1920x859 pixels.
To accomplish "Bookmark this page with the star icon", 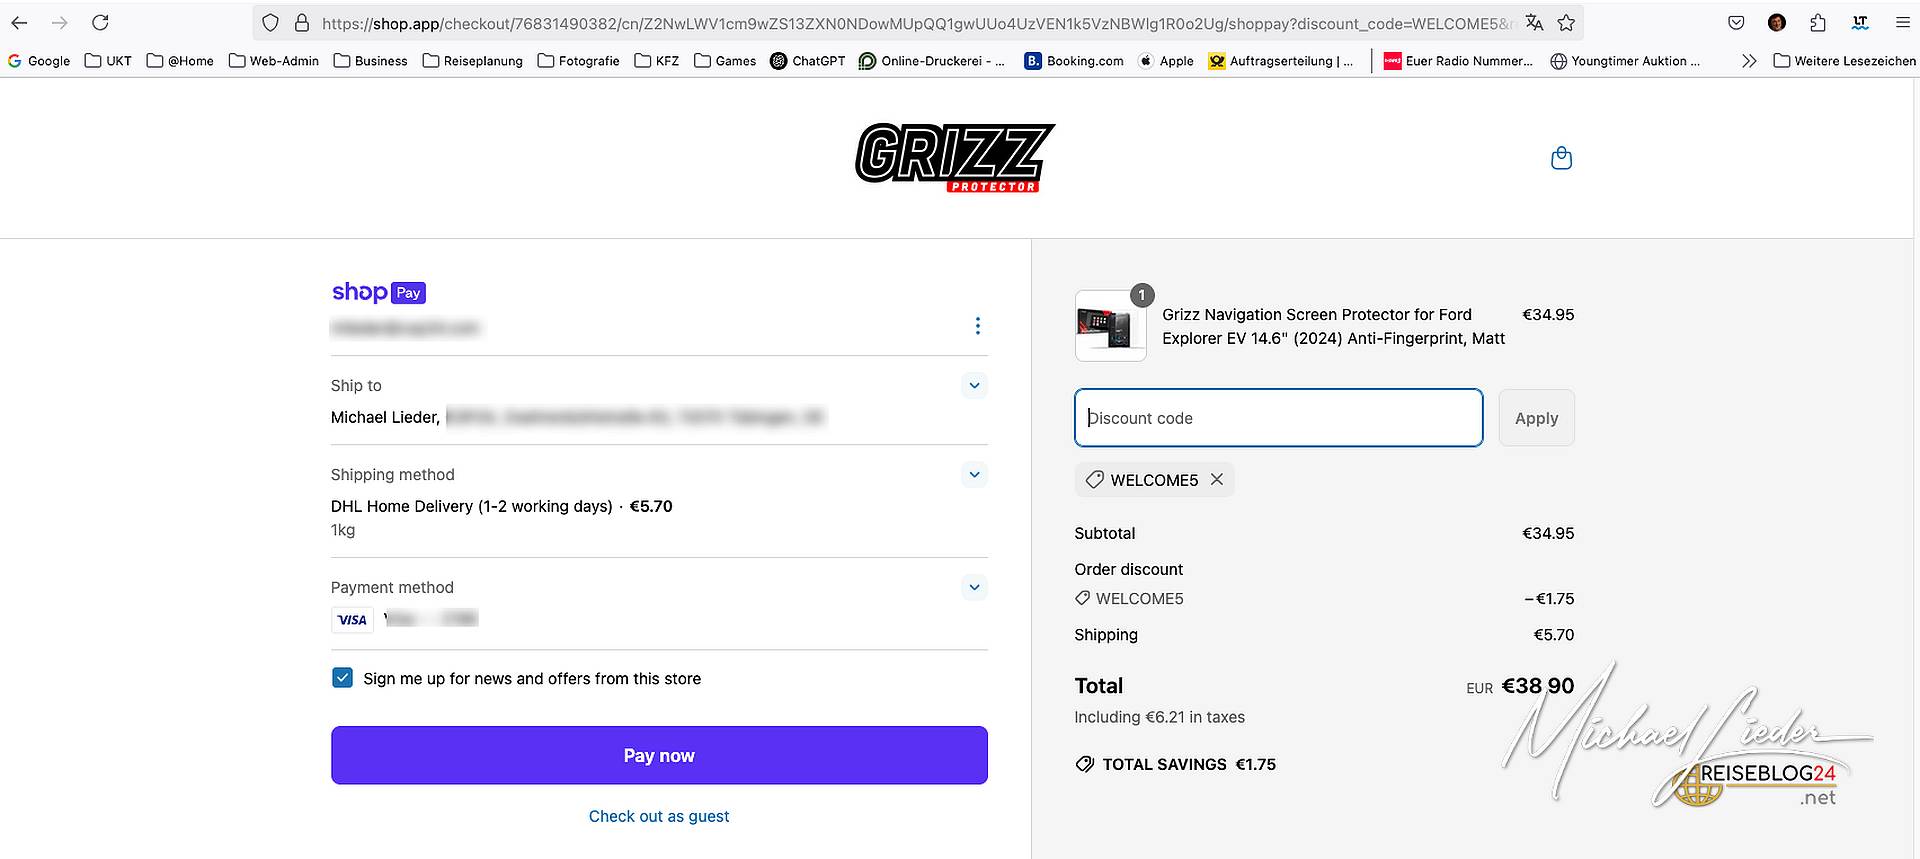I will [1566, 23].
